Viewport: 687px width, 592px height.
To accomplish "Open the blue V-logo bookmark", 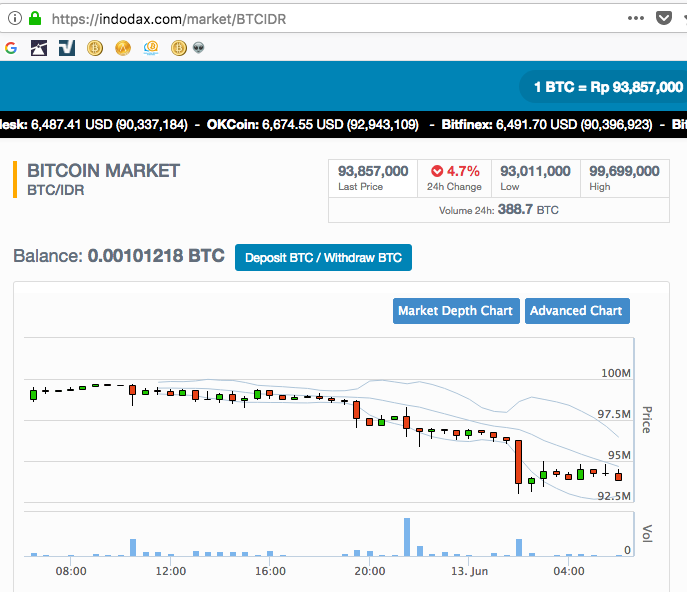I will point(67,48).
